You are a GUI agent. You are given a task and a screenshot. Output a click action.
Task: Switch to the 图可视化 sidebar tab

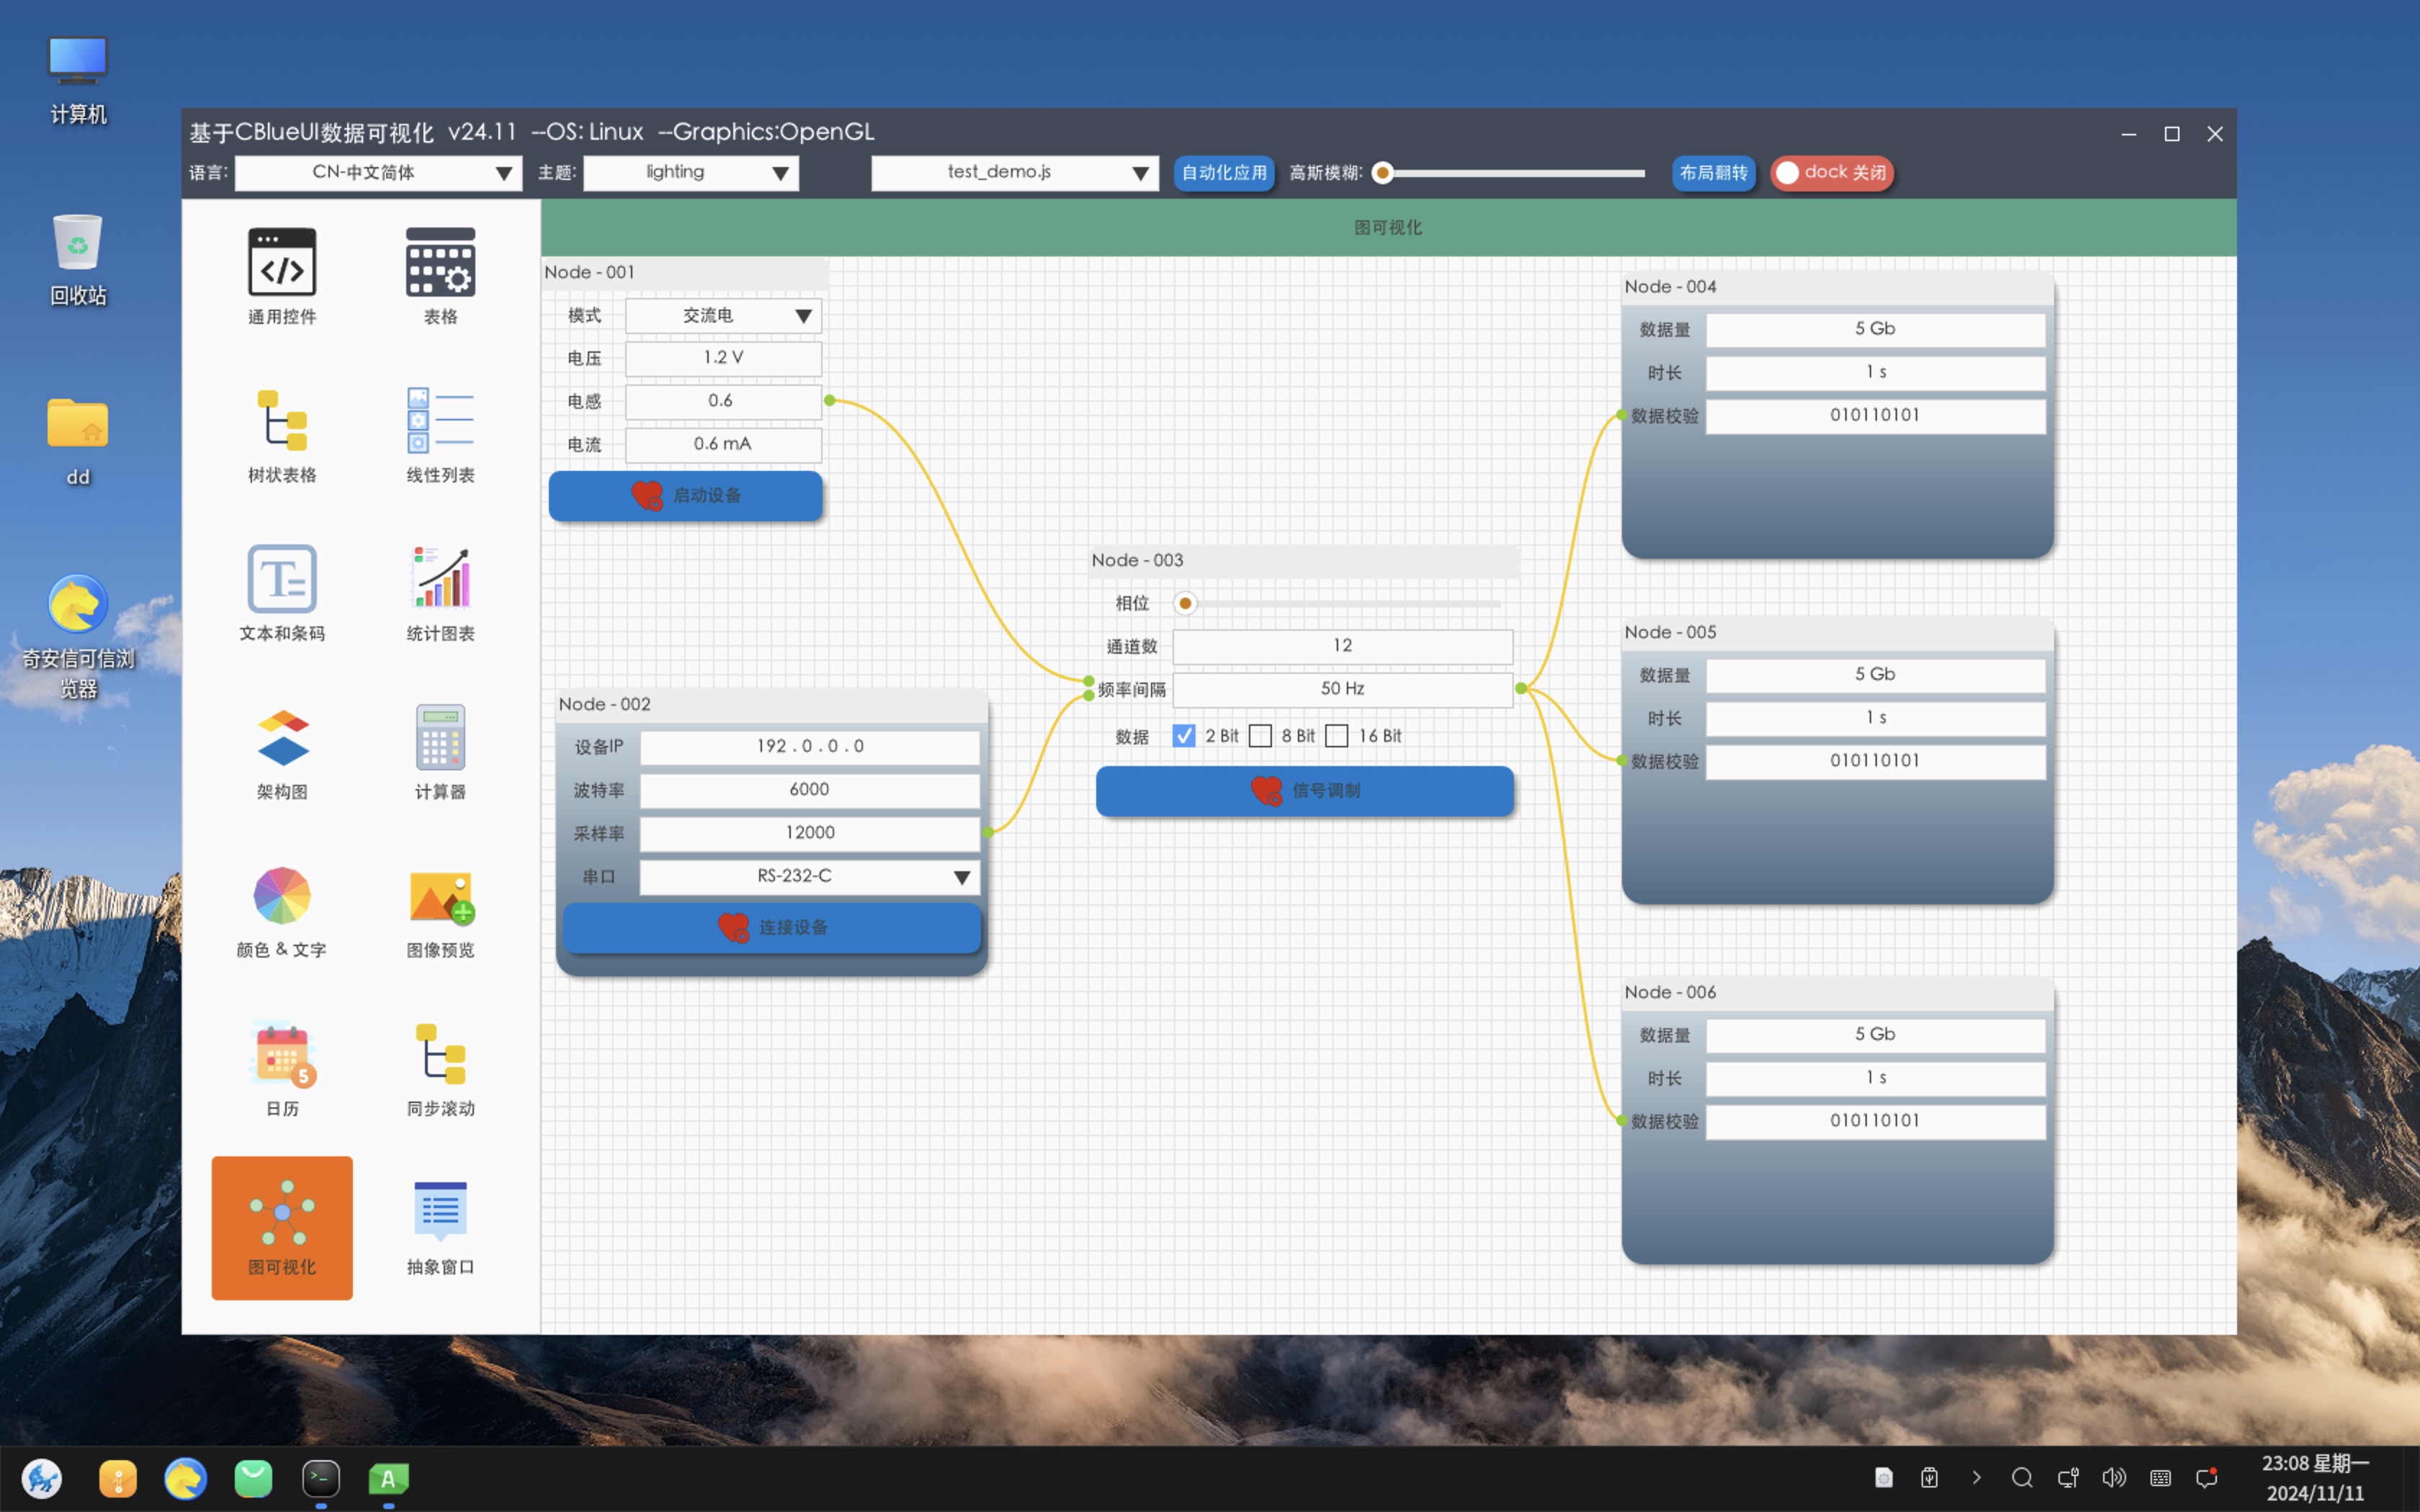point(282,1227)
